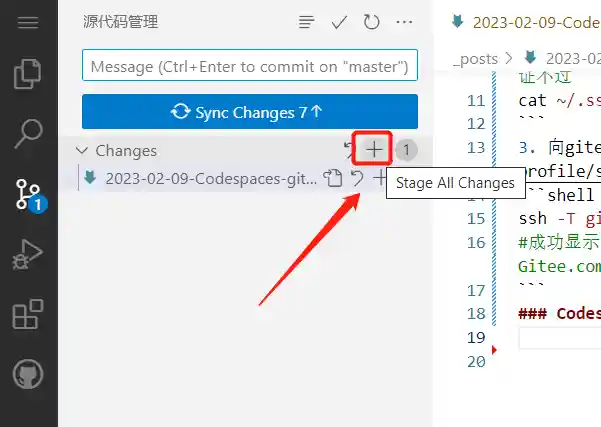Click the view as tree/list icon
Screen dimensions: 601x427
pyautogui.click(x=306, y=22)
